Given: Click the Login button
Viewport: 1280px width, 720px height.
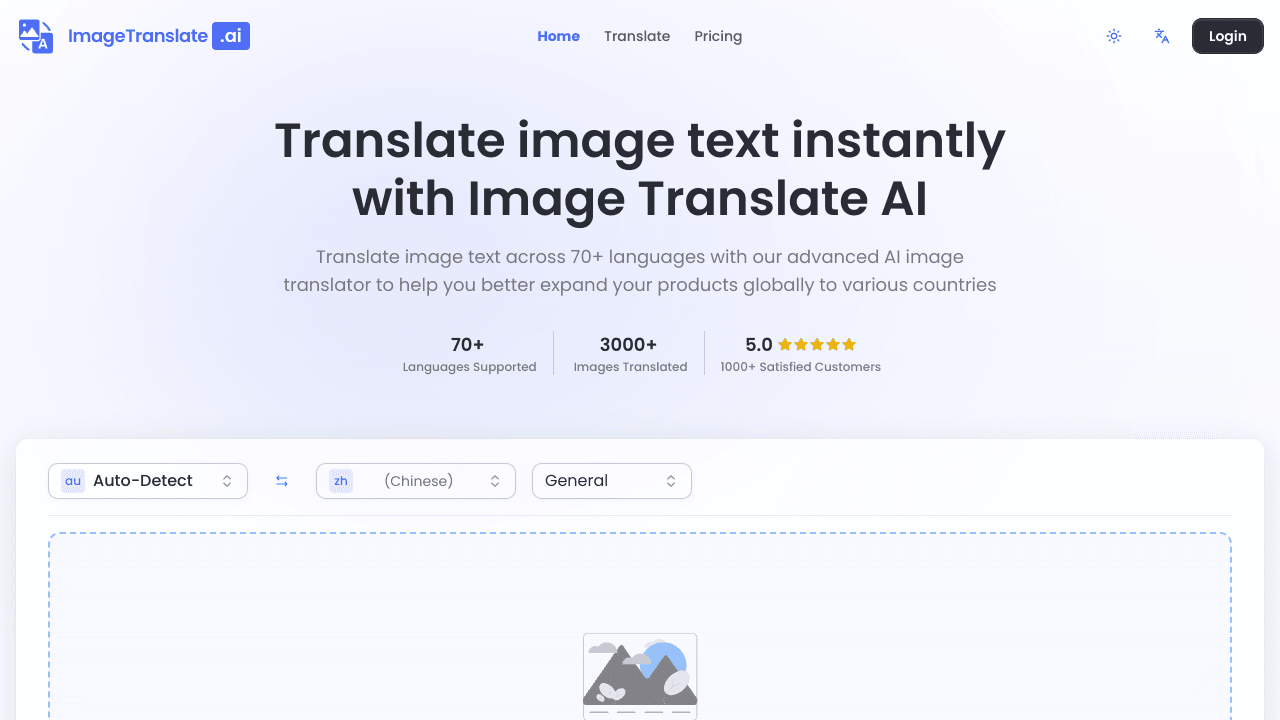Looking at the screenshot, I should [1228, 36].
